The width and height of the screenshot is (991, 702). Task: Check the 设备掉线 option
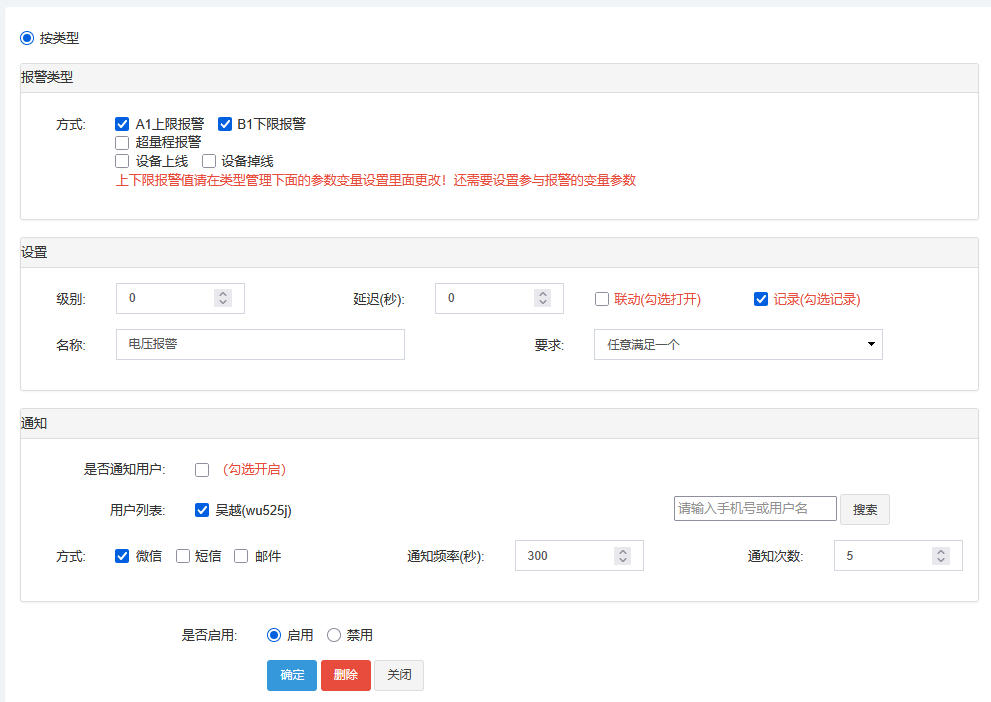point(209,160)
